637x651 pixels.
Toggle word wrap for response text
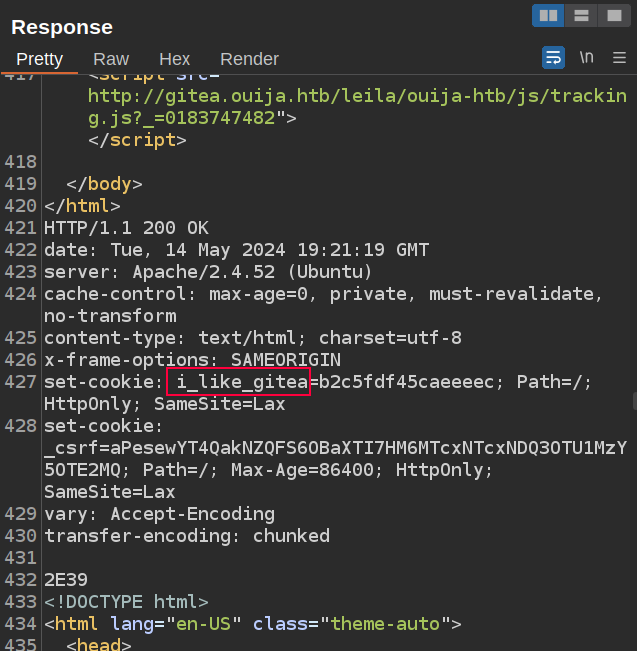pyautogui.click(x=553, y=57)
